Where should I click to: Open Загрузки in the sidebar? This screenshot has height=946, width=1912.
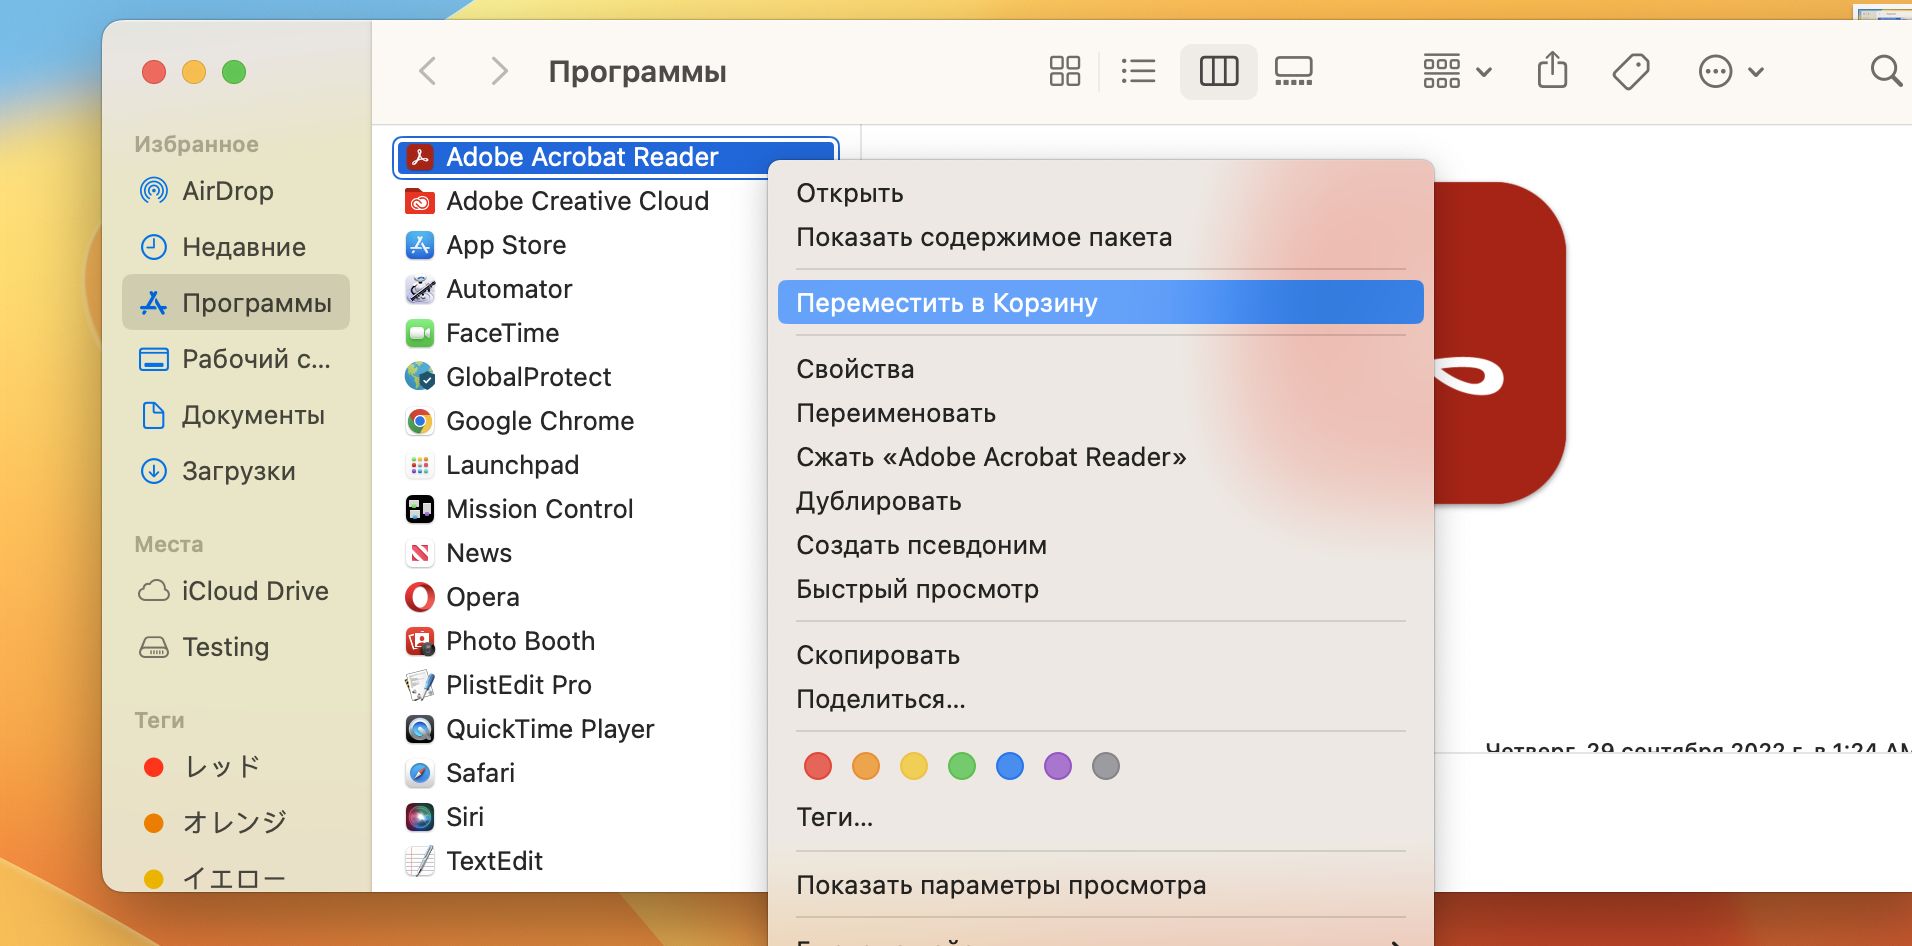tap(236, 470)
